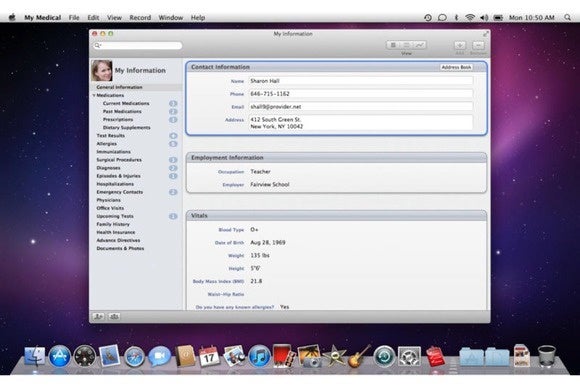Click the Email field
Viewport: 580px width, 388px height.
click(x=361, y=107)
